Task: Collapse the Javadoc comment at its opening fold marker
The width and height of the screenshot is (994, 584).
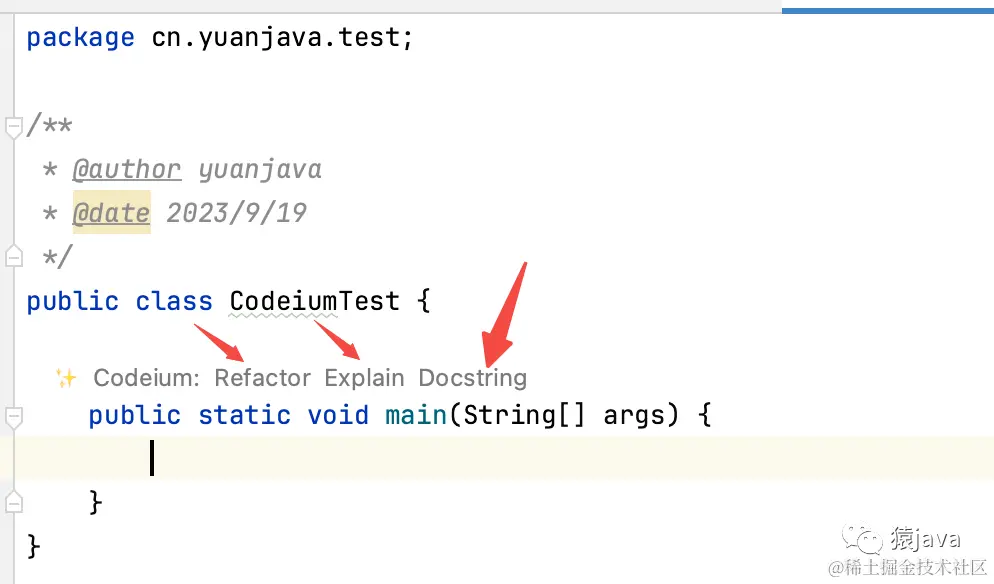Action: (13, 127)
